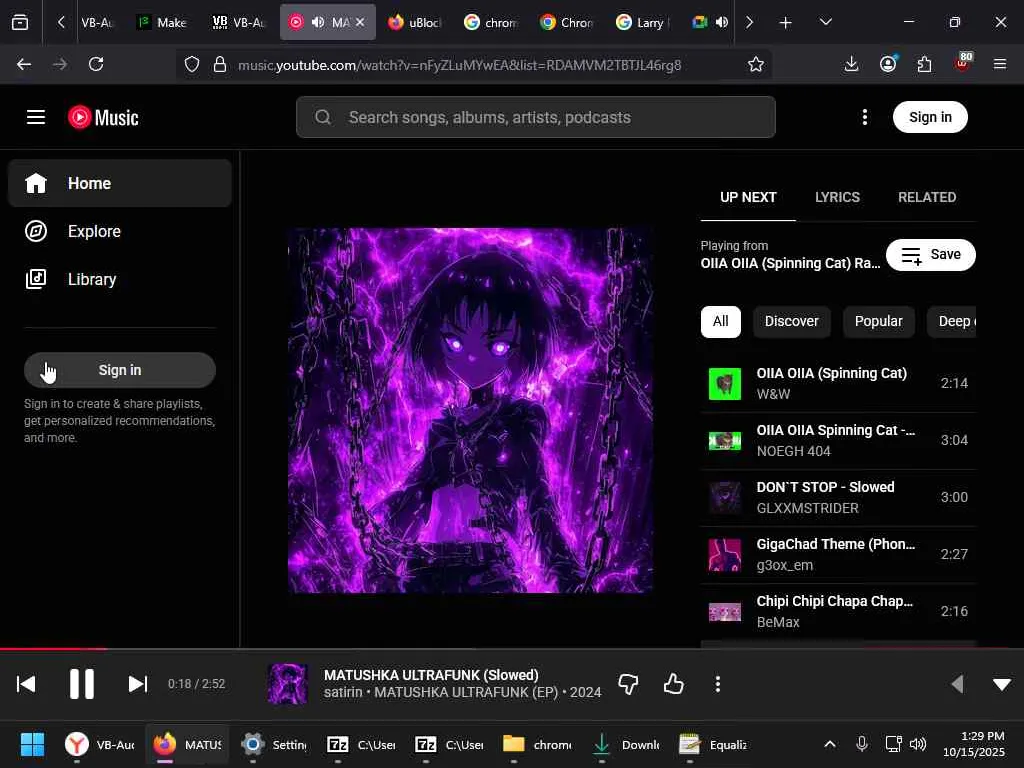Close the current YouTube Music tab
The height and width of the screenshot is (768, 1024).
360,22
